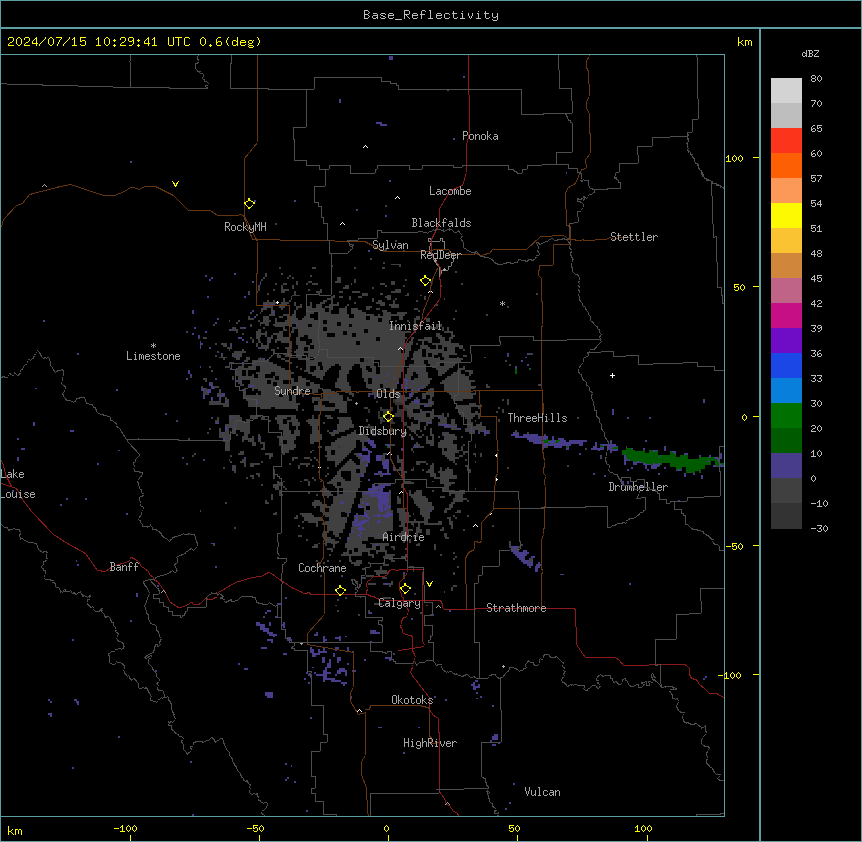Click the Blackfalds city label

(x=441, y=223)
